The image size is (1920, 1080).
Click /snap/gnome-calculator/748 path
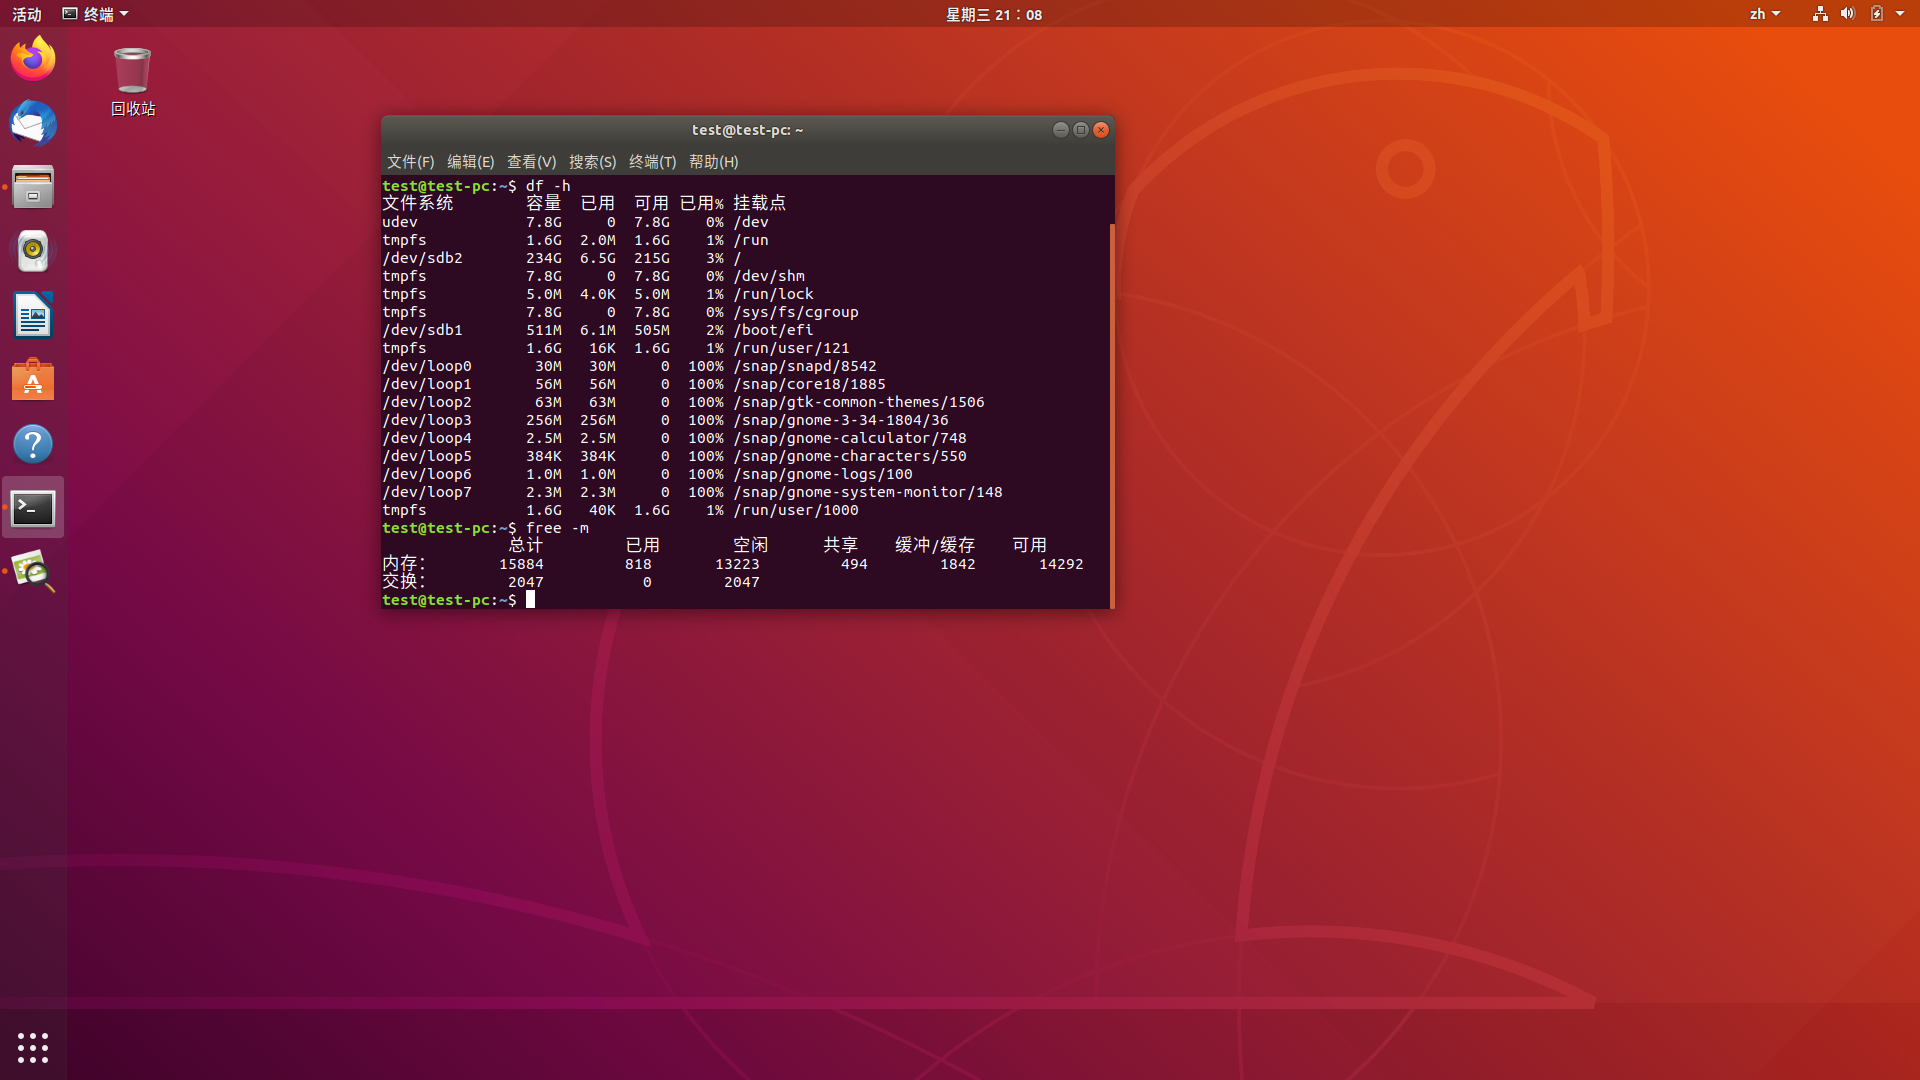(850, 438)
